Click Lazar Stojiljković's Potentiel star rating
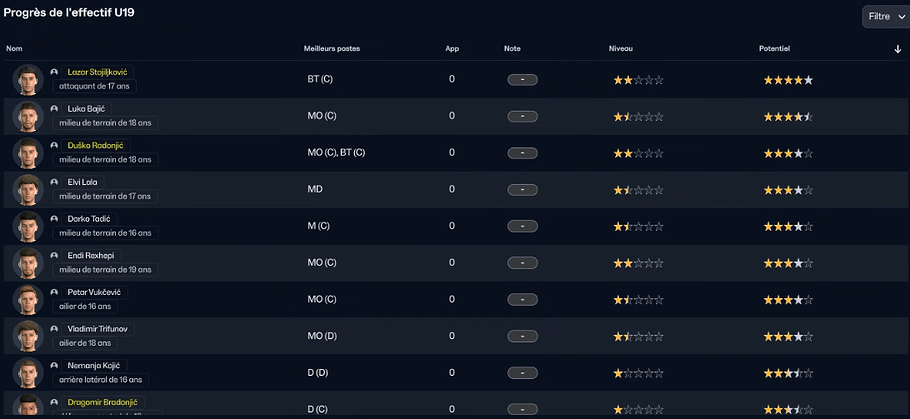Viewport: 910px width, 419px height. 788,80
